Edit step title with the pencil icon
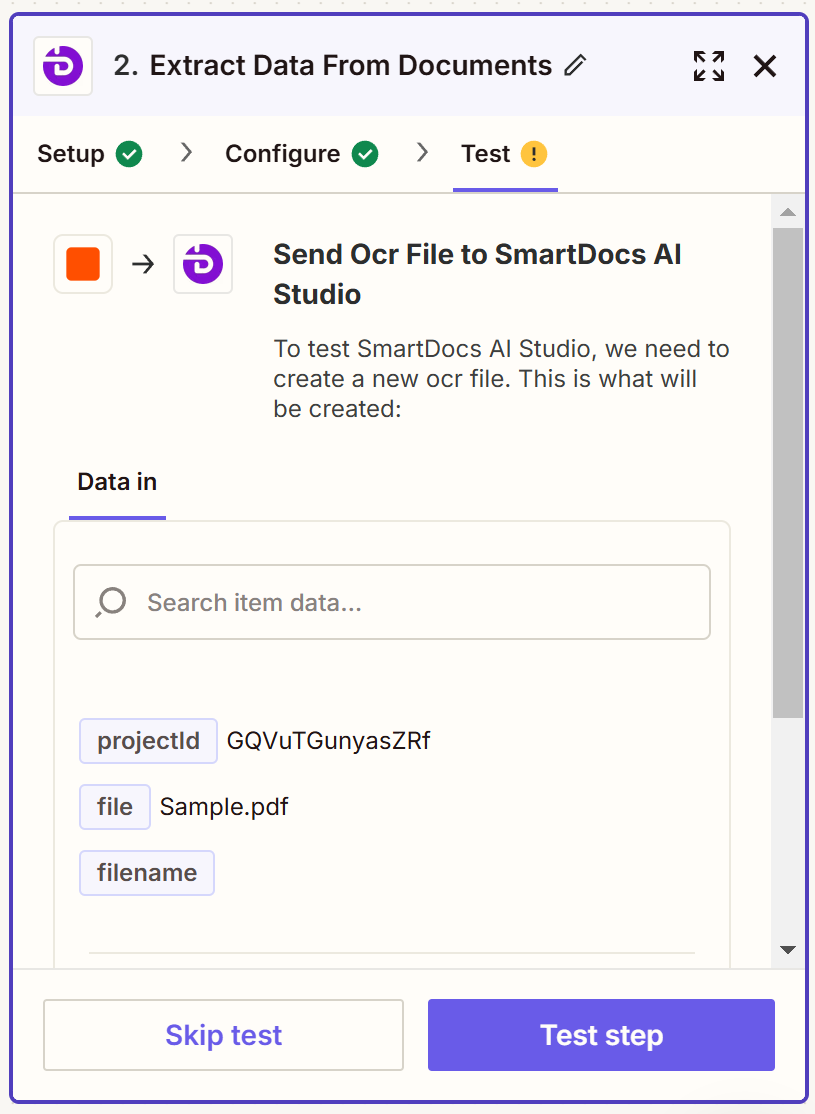Viewport: 815px width, 1114px height. (575, 65)
